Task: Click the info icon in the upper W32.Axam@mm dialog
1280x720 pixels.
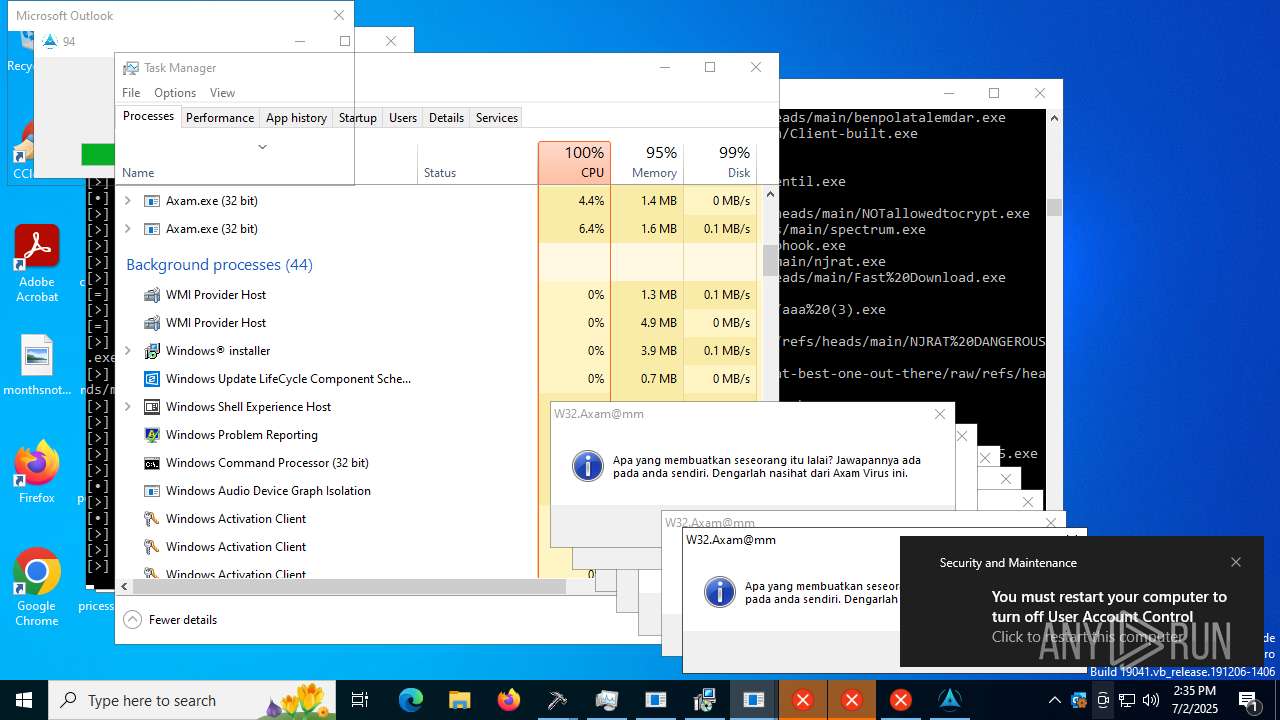Action: click(588, 466)
